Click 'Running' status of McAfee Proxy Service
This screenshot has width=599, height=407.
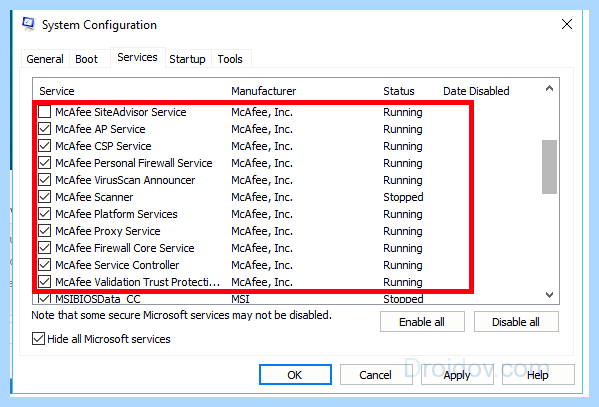(403, 231)
